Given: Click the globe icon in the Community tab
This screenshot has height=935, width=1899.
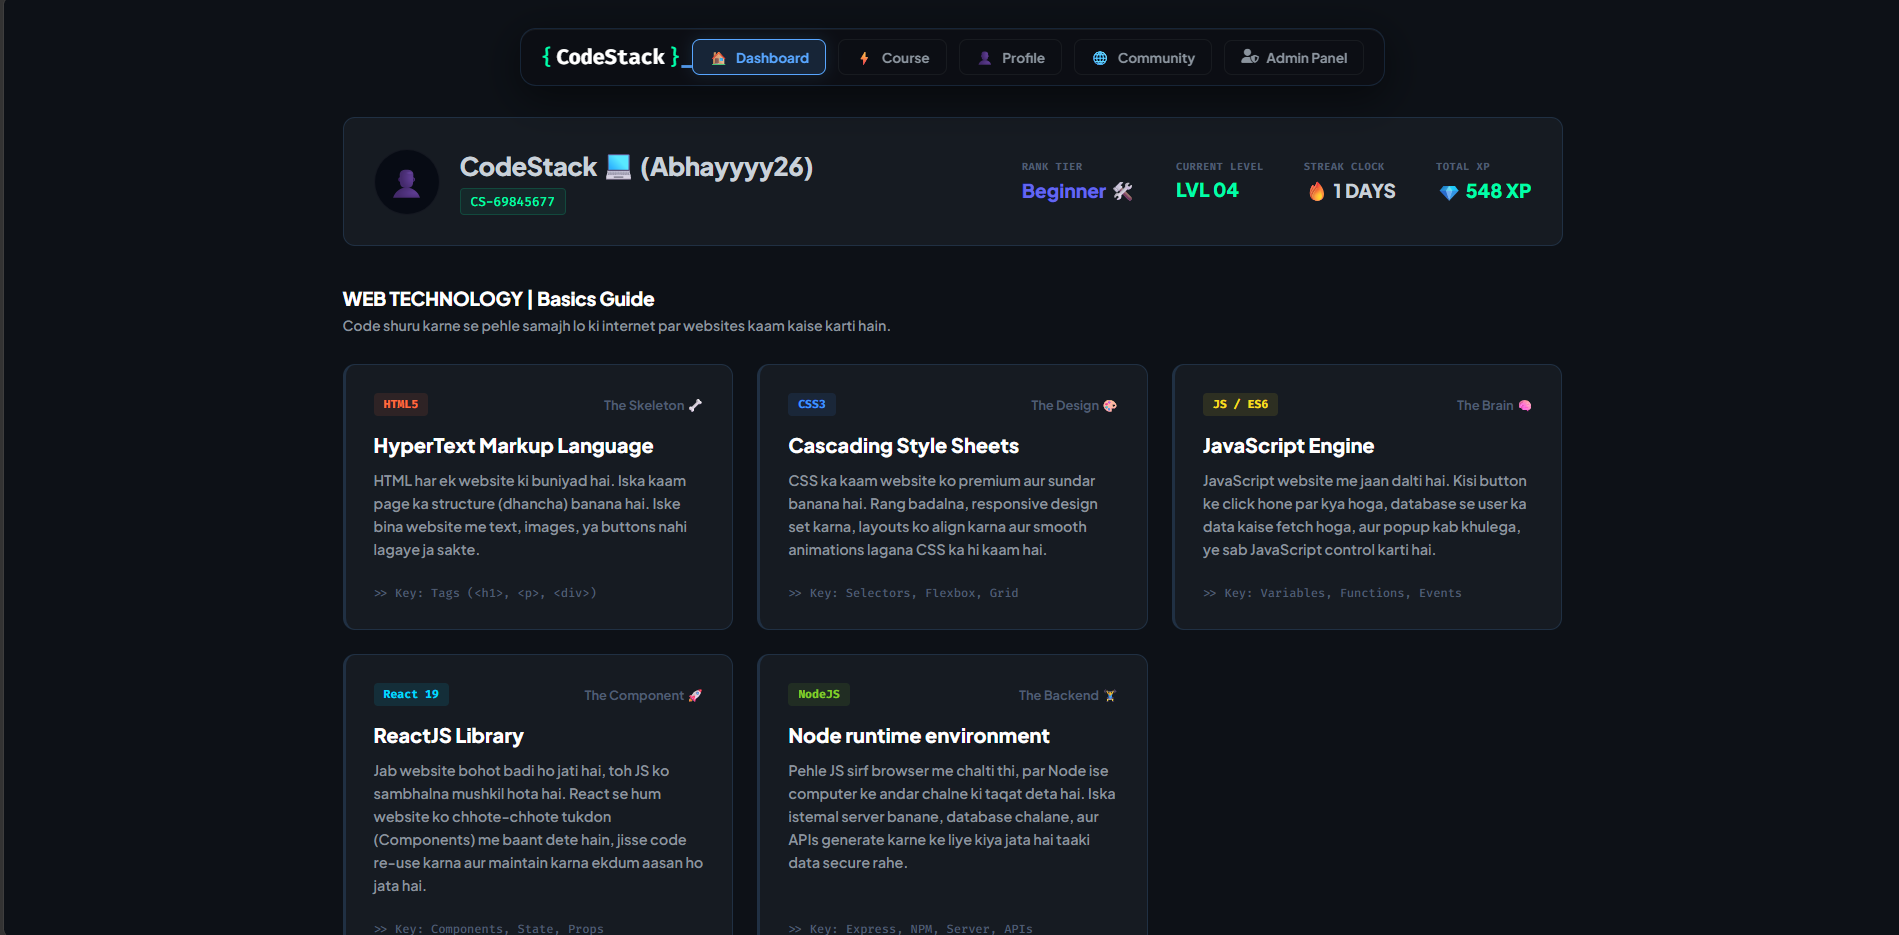Looking at the screenshot, I should (x=1100, y=58).
